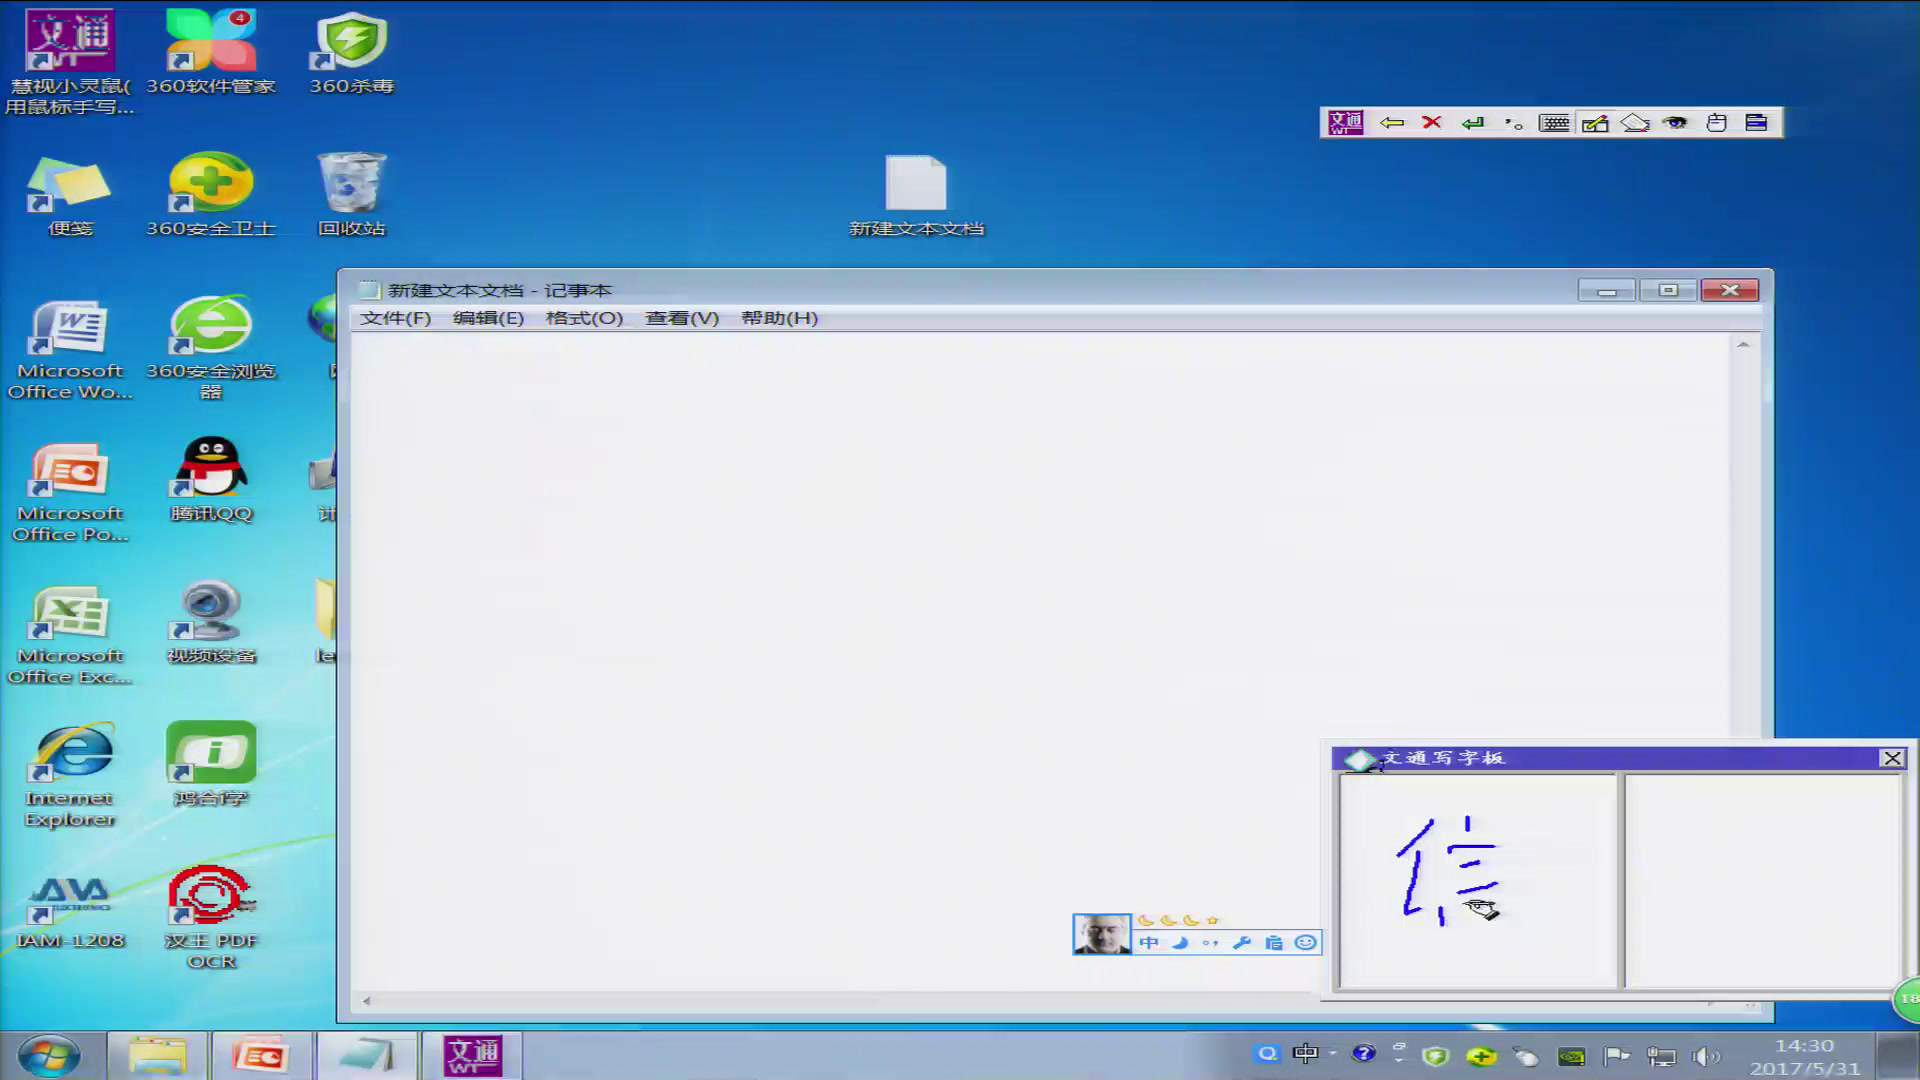The image size is (1920, 1080).
Task: Open the wrench settings on the IME bar
Action: tap(1242, 942)
